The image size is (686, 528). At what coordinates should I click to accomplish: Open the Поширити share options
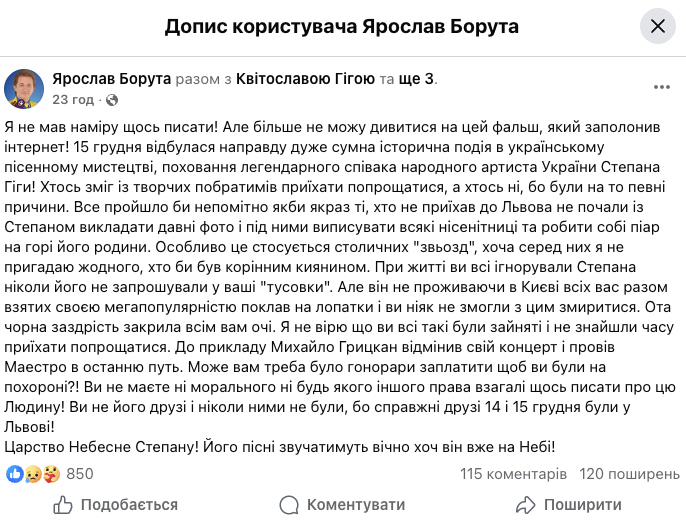click(583, 505)
